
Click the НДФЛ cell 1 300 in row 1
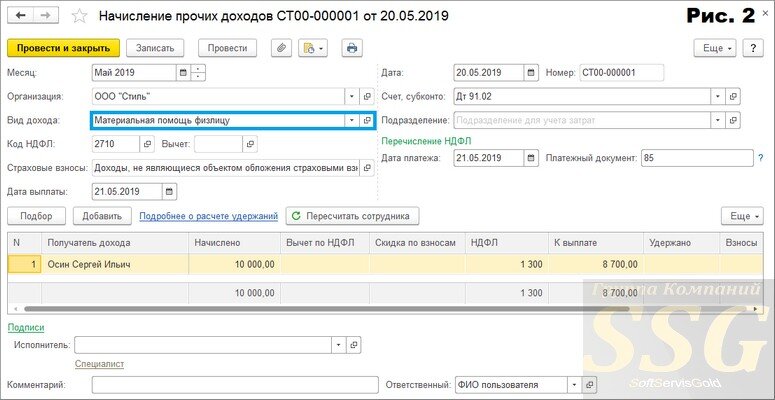(507, 265)
